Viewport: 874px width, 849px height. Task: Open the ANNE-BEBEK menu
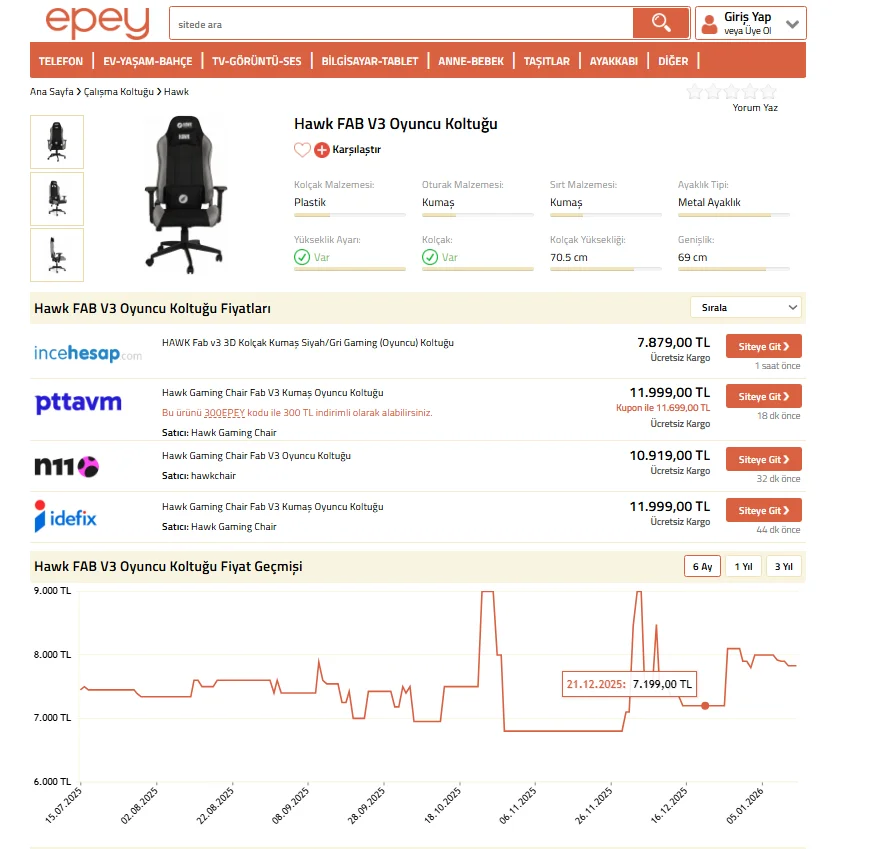click(x=471, y=61)
